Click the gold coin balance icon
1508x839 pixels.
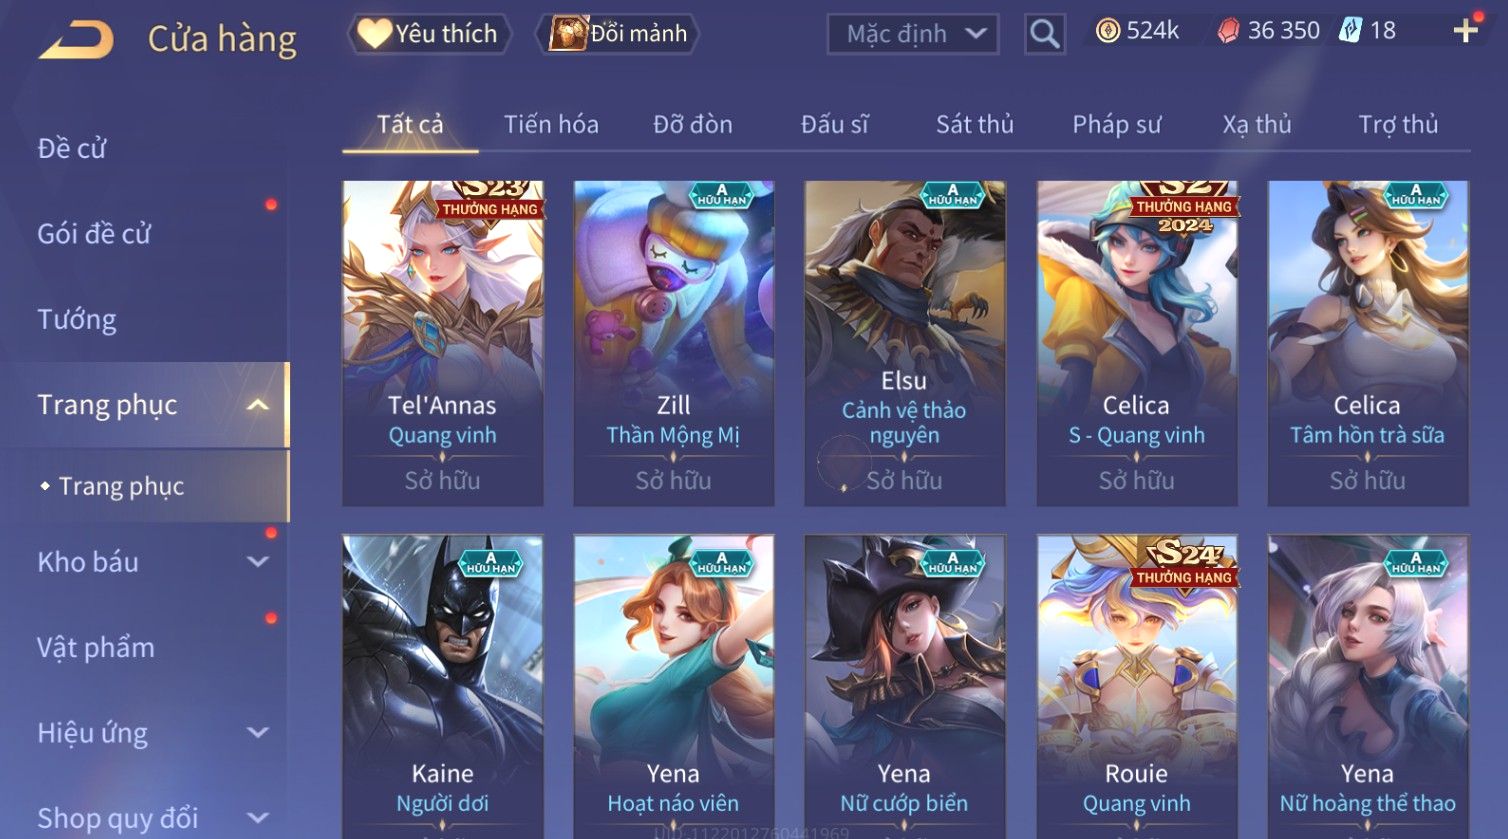pyautogui.click(x=1107, y=31)
